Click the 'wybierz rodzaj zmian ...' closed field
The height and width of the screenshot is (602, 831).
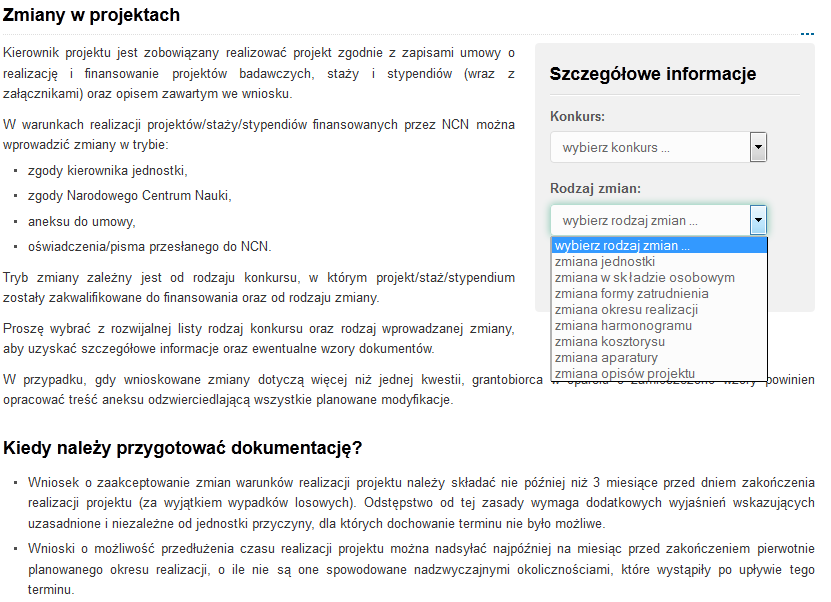point(658,220)
